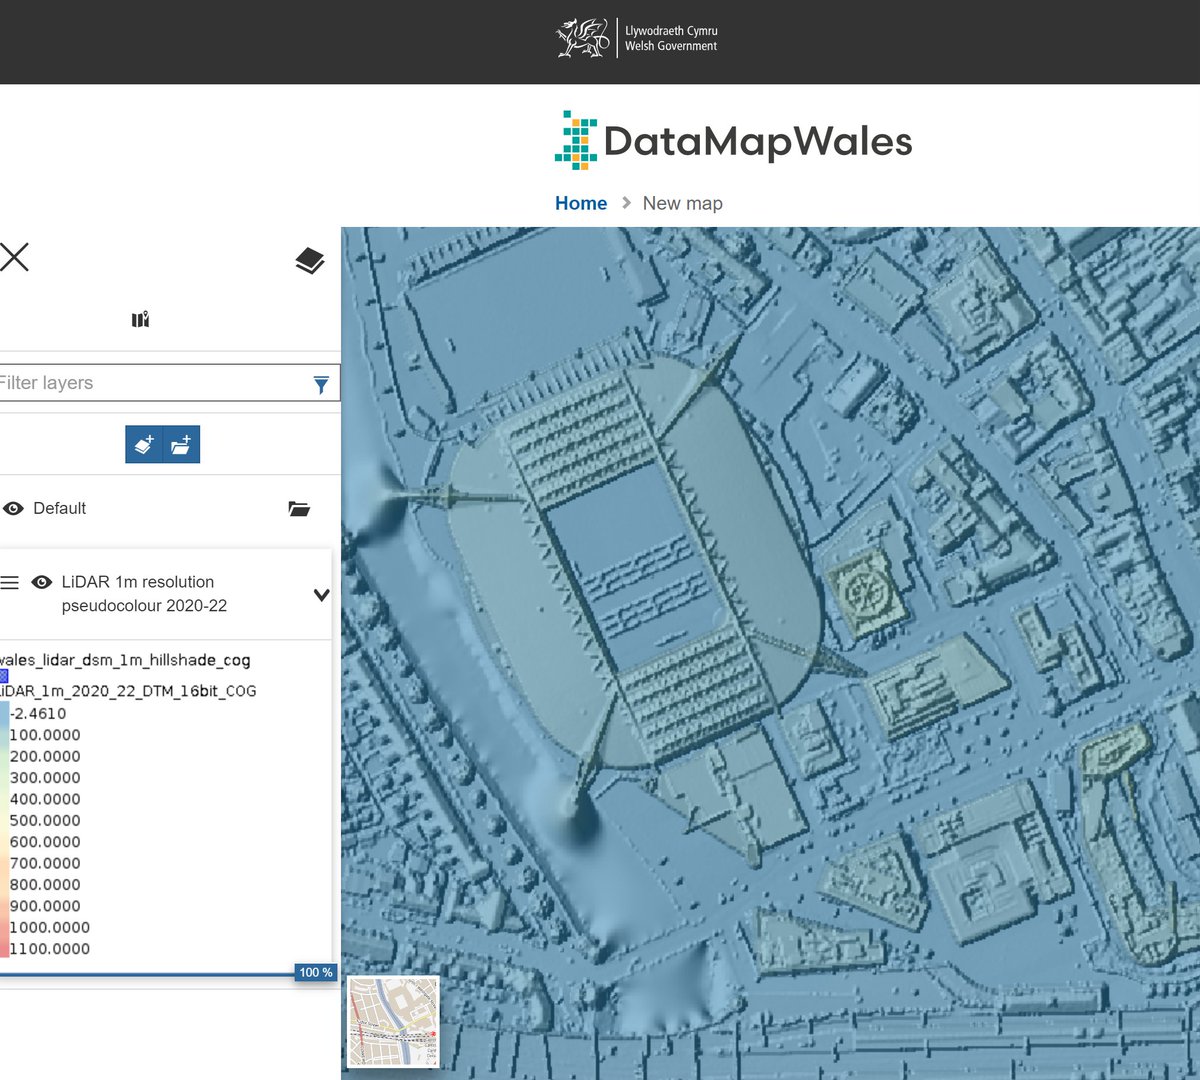Viewport: 1200px width, 1080px height.
Task: Click the add group folder button
Action: coord(181,445)
